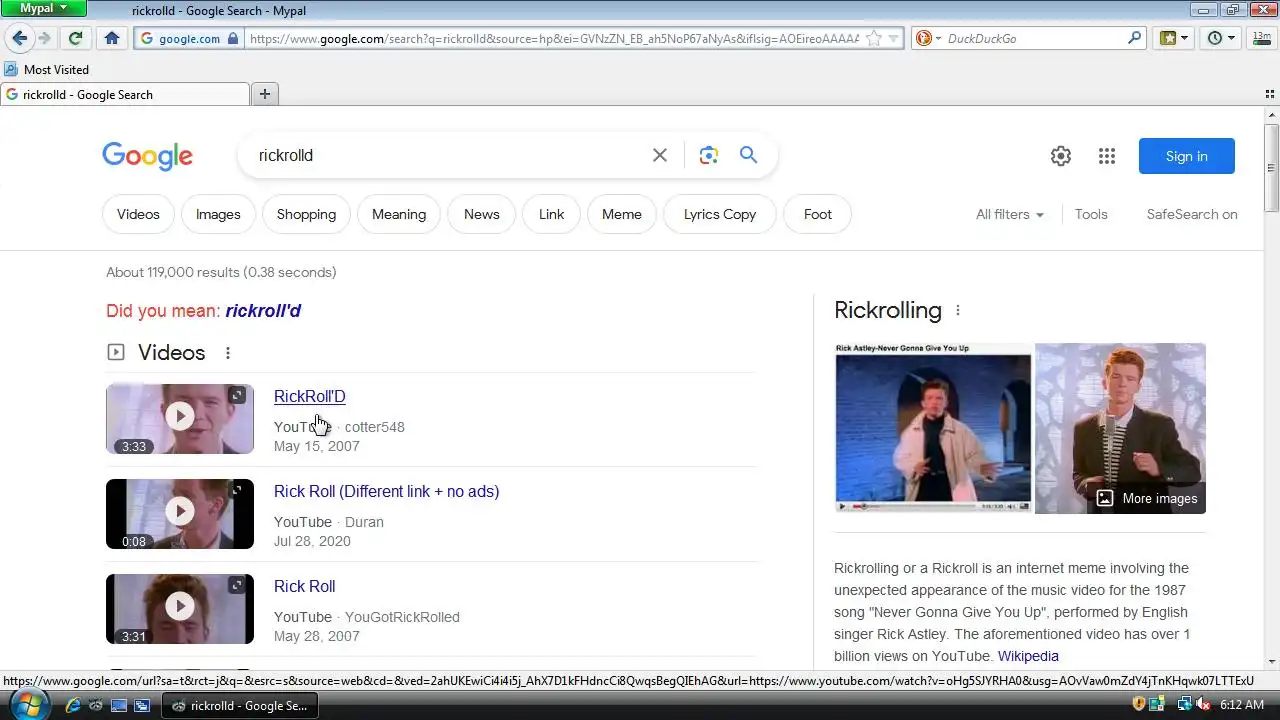
Task: Select the Foot filter chip
Action: [x=818, y=214]
